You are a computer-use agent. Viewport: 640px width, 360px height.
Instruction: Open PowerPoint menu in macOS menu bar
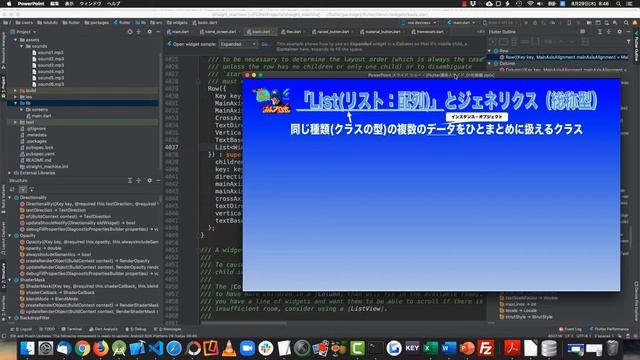[x=31, y=4]
